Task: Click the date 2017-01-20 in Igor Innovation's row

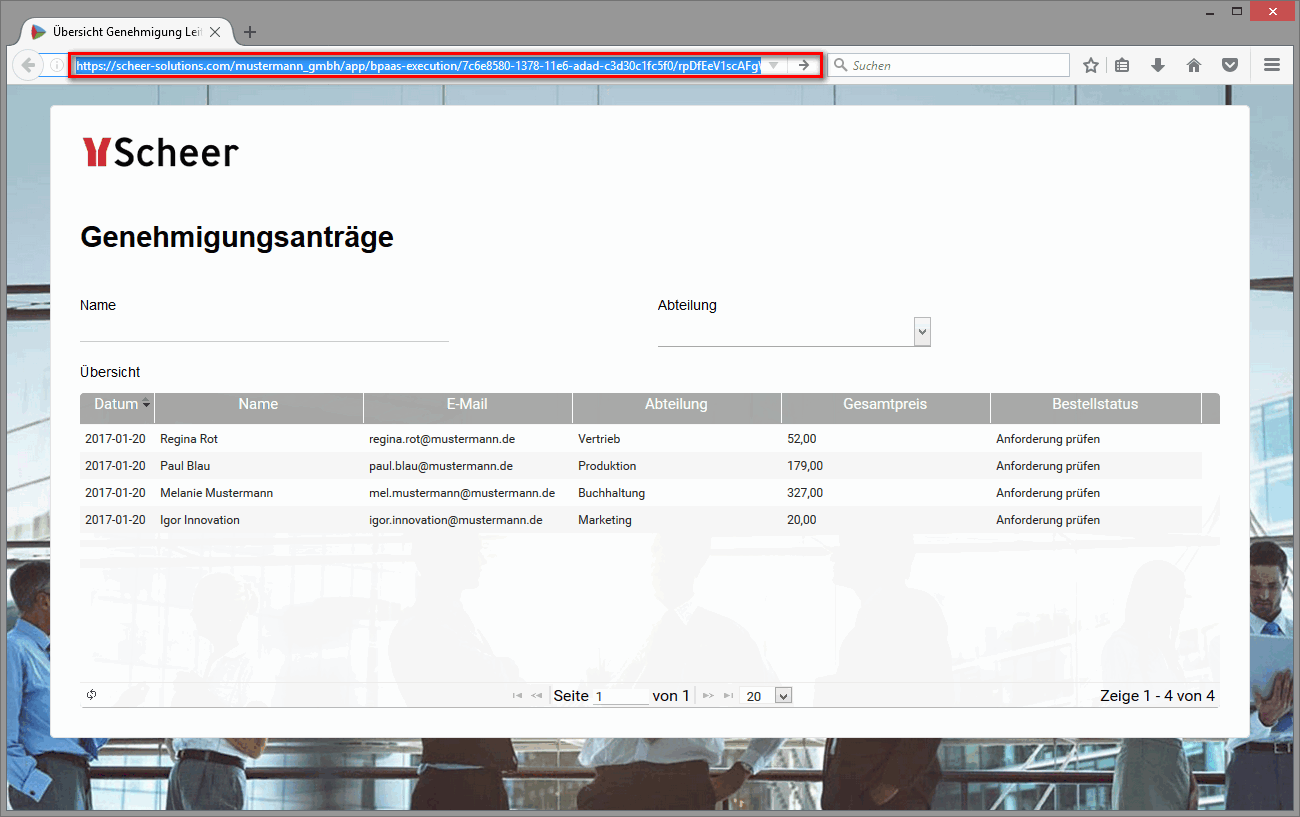Action: coord(115,520)
